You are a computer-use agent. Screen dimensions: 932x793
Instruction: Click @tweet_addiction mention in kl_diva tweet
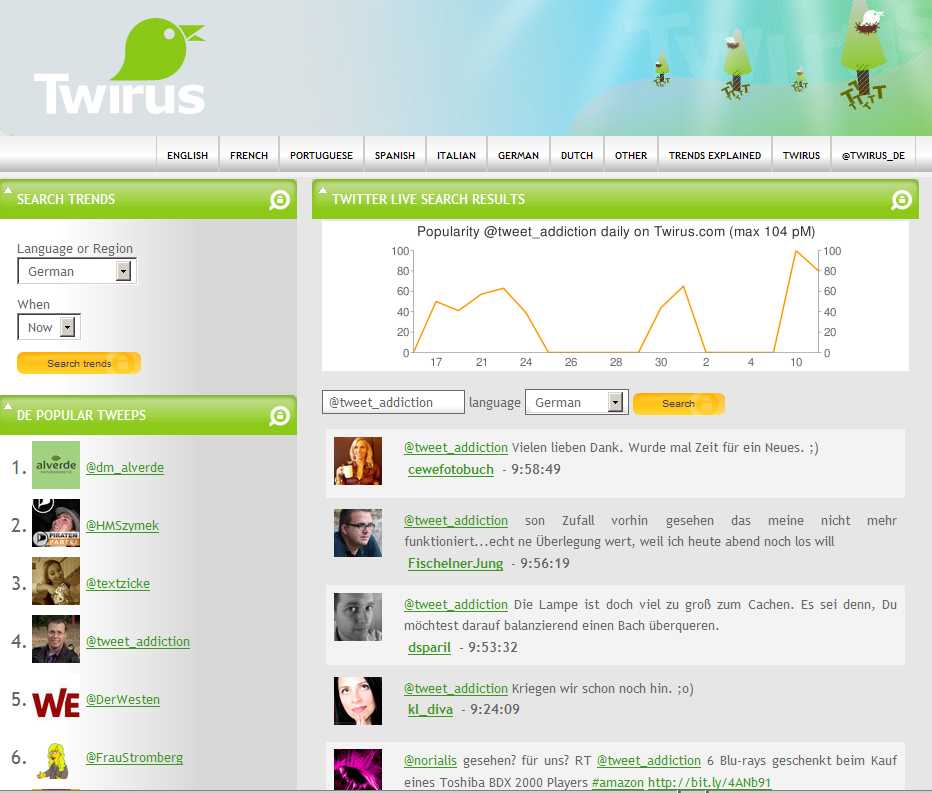coord(456,688)
